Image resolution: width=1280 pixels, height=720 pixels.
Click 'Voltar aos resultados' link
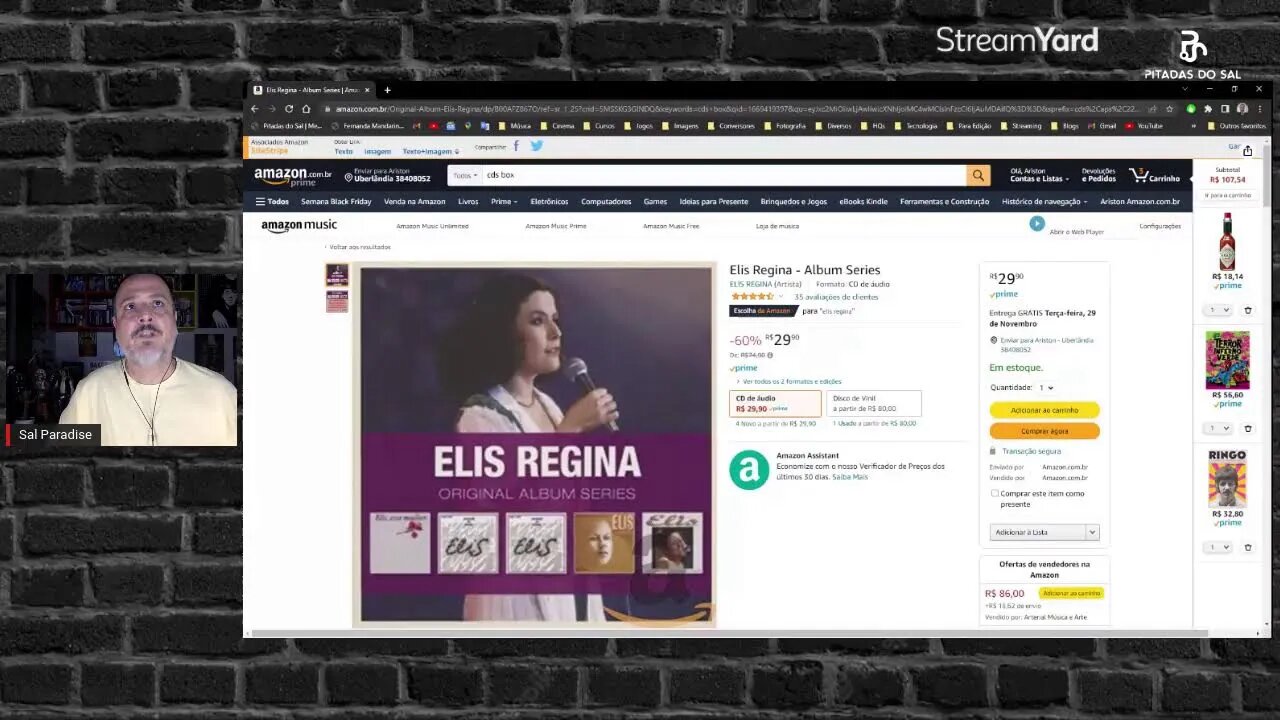tap(358, 247)
